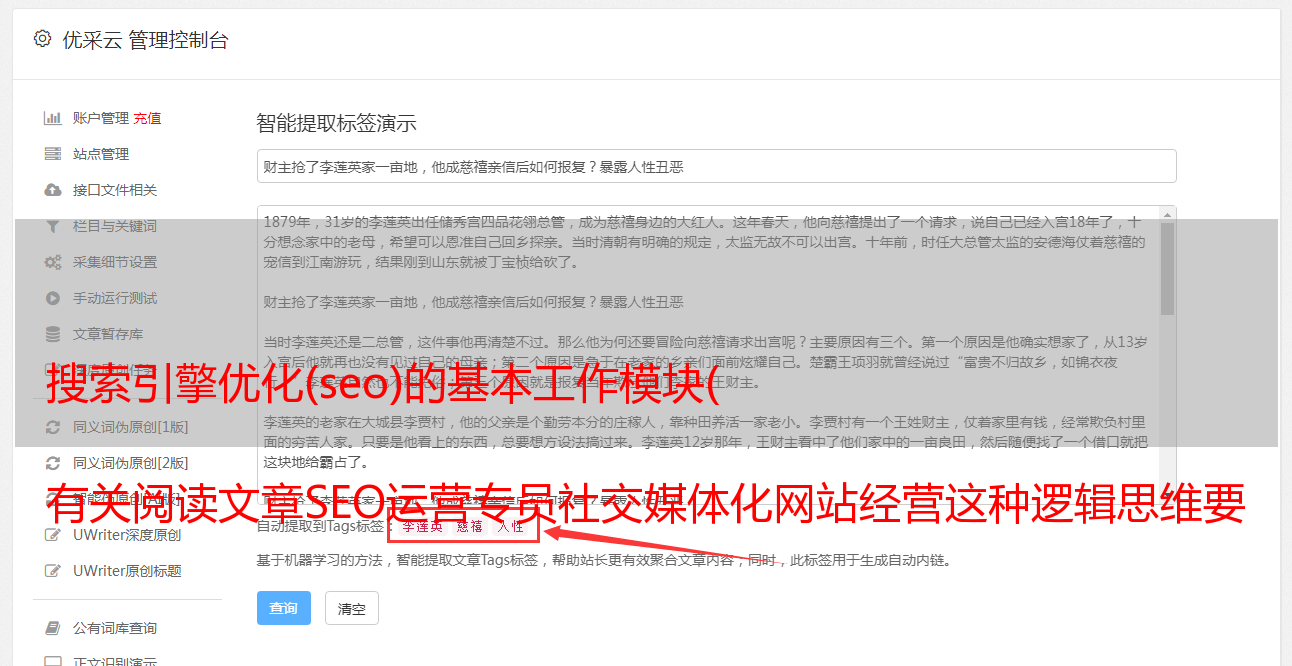Click the gear icon beside 优采云 管理控制台
1292x666 pixels.
pos(42,39)
